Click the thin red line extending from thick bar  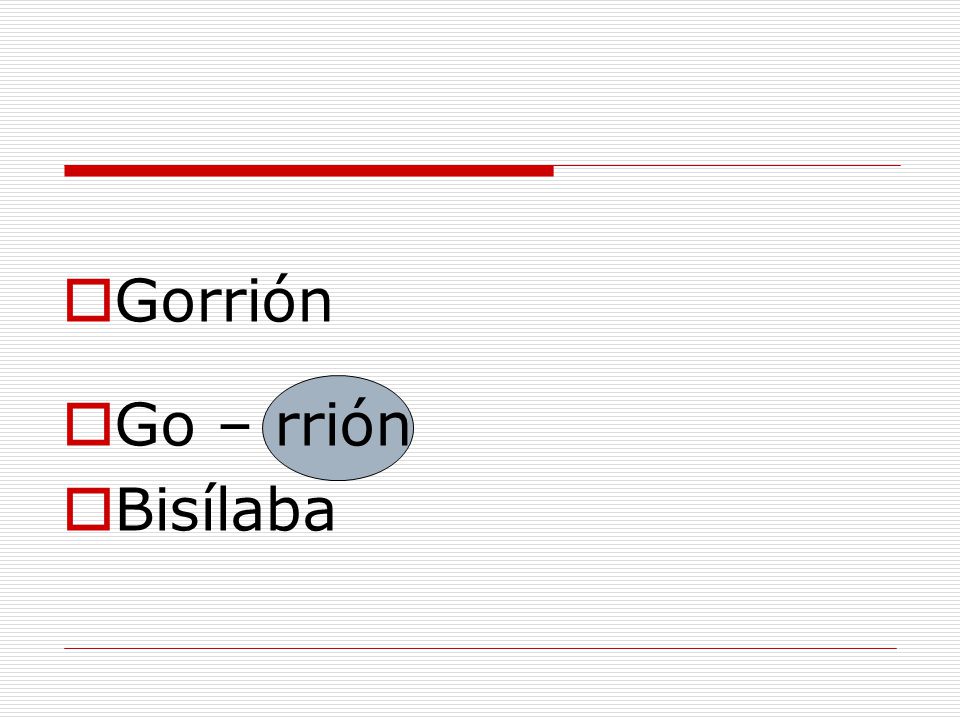[727, 165]
